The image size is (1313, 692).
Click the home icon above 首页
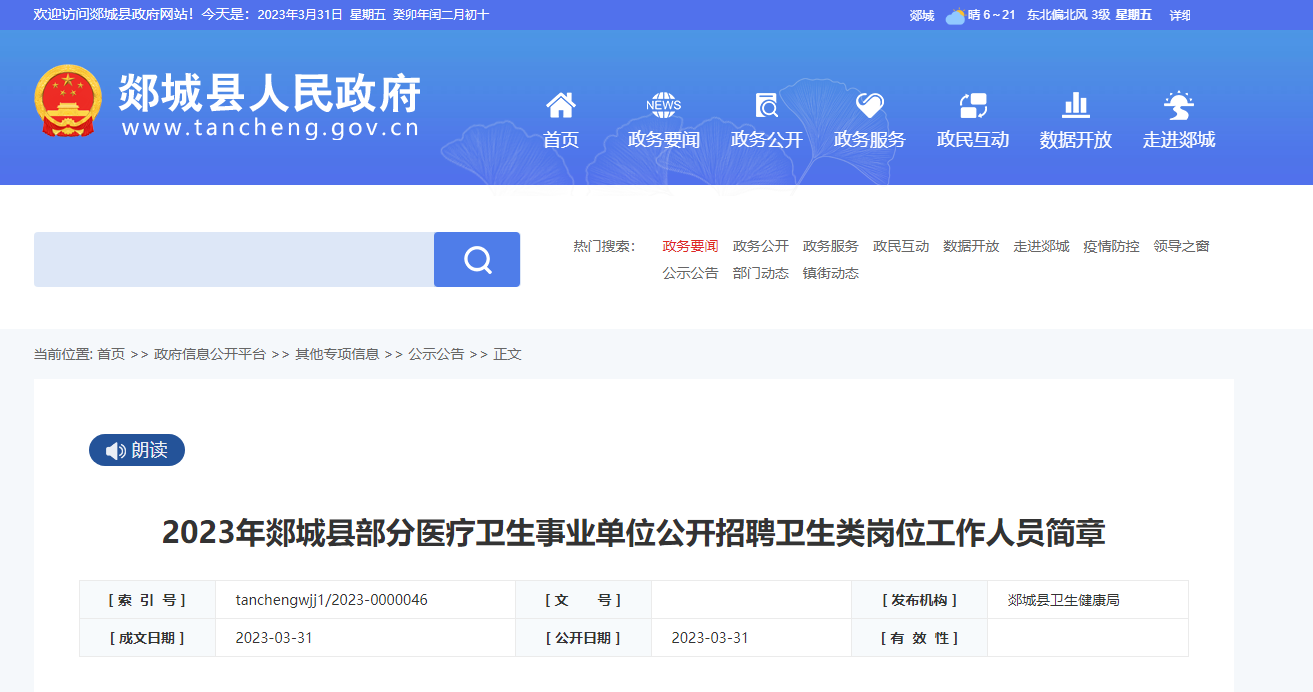coord(561,105)
